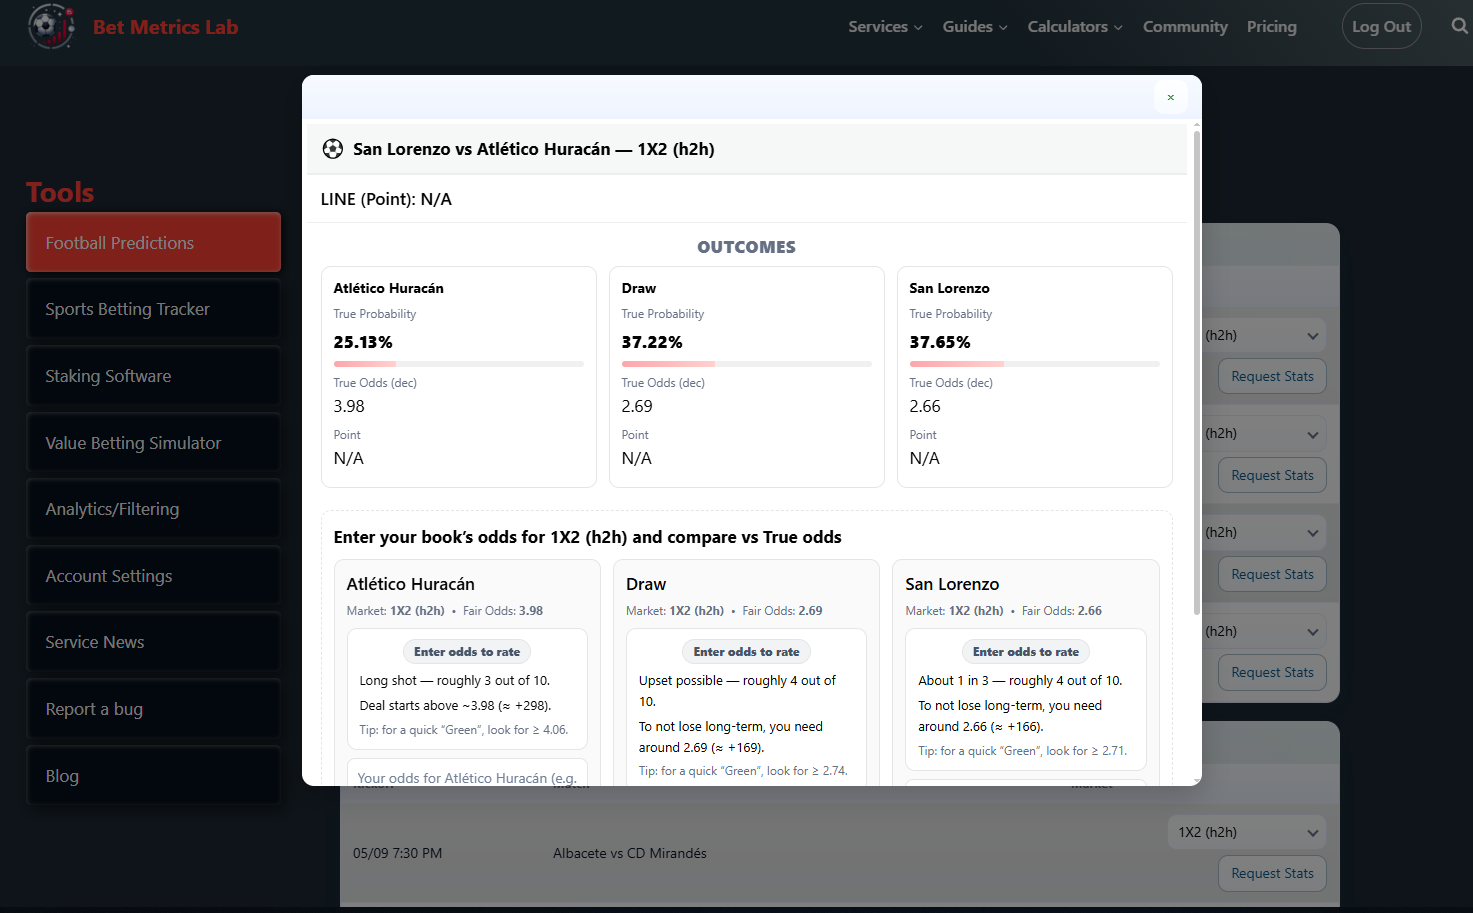Screen dimensions: 1473x913
Task: Click the 25.13% true probability value
Action: [363, 342]
